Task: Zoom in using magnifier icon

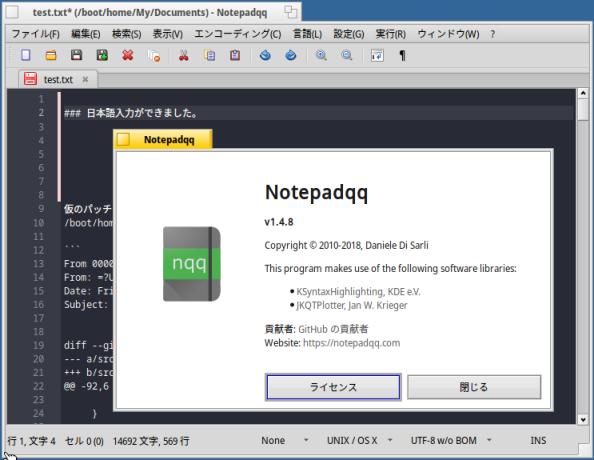Action: pyautogui.click(x=321, y=55)
